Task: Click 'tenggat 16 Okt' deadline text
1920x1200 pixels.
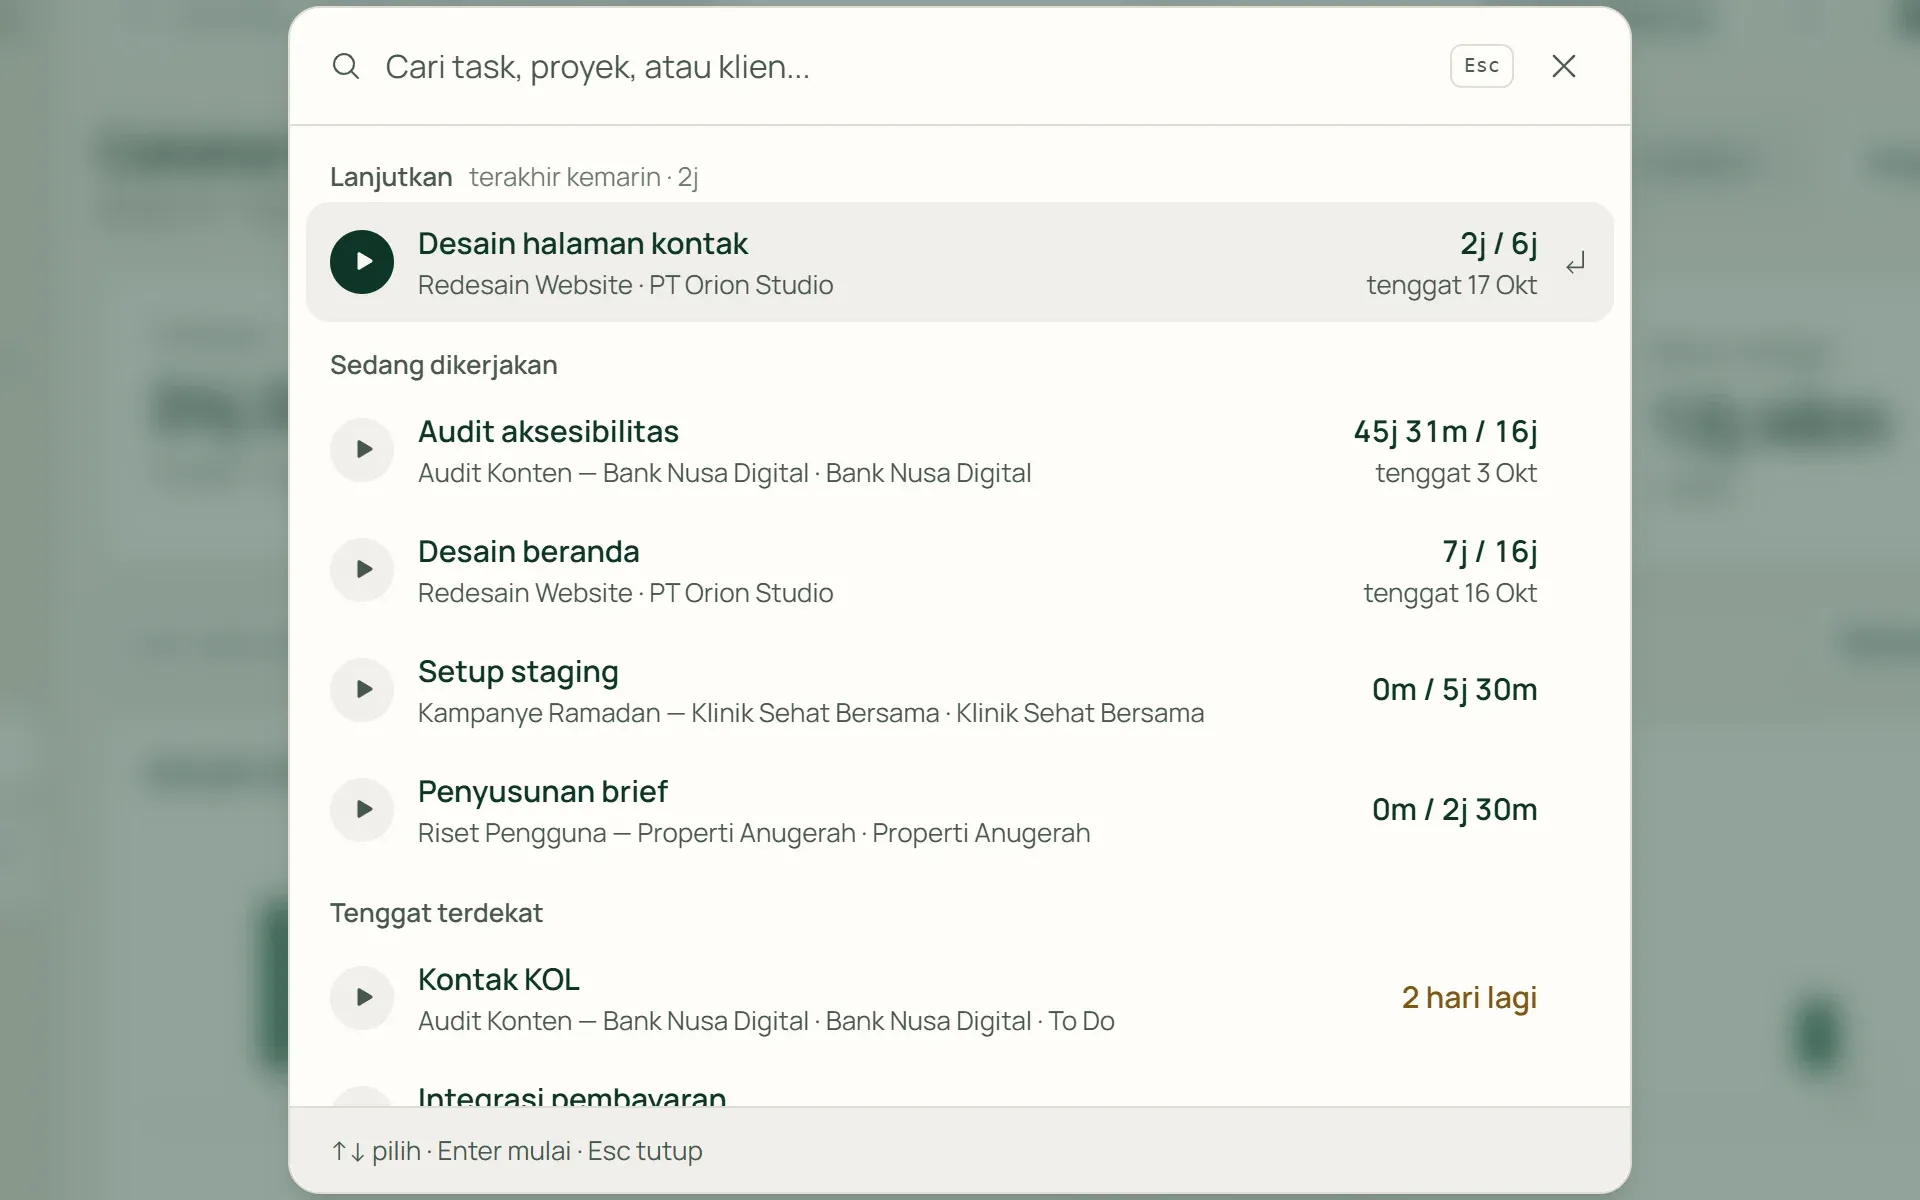Action: [1450, 593]
